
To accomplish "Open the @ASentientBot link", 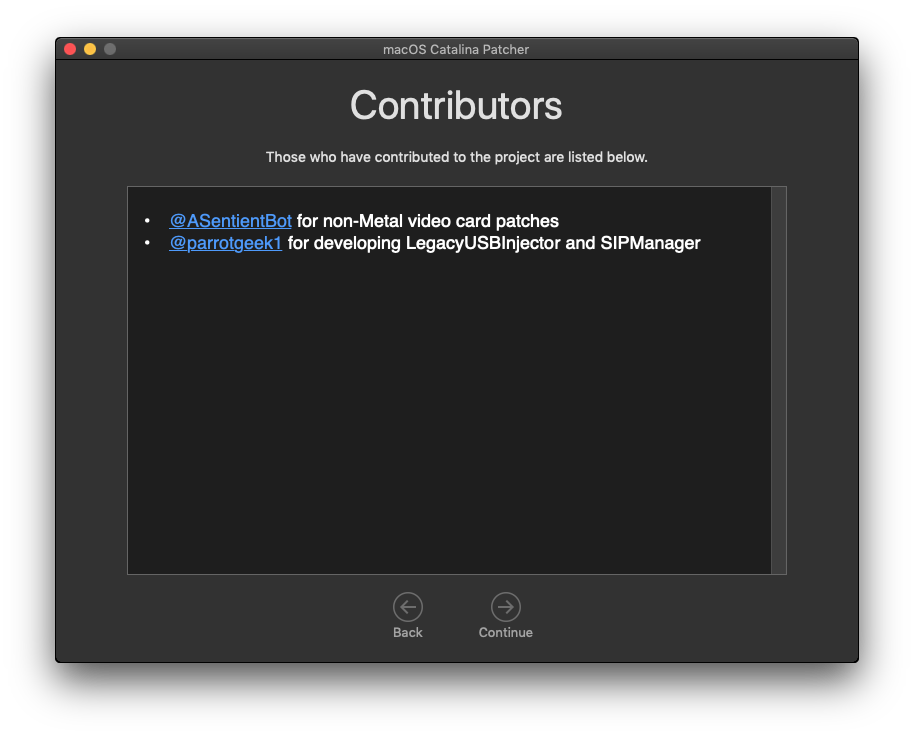I will click(230, 221).
